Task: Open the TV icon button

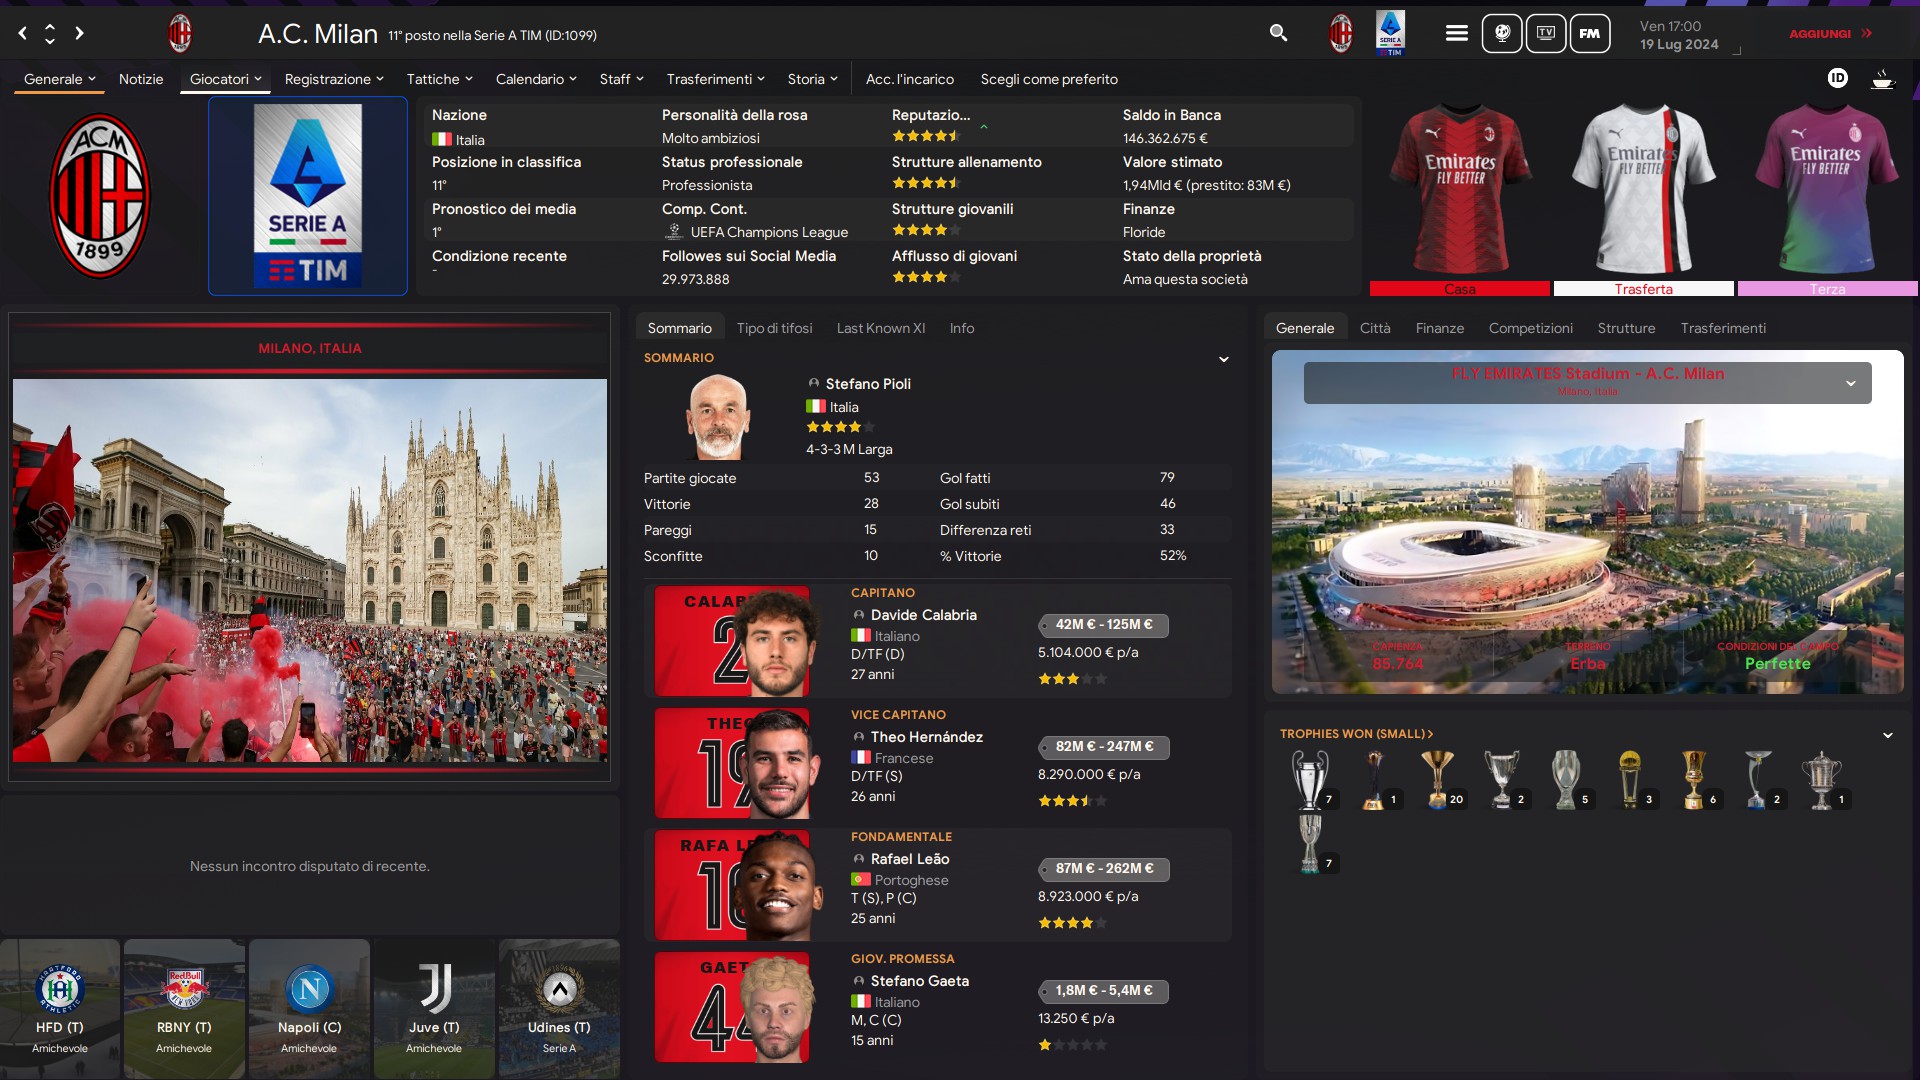Action: (x=1545, y=33)
